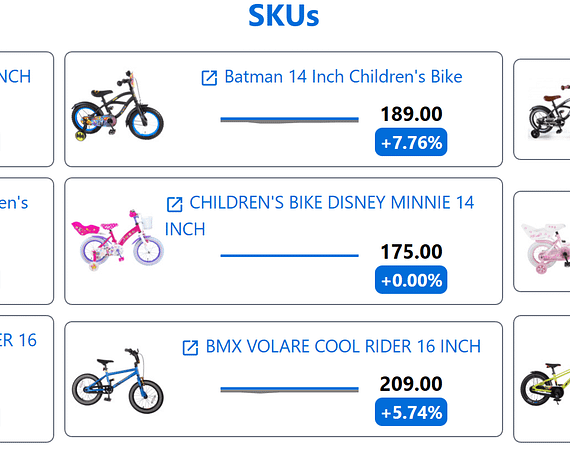
Task: Click external link icon next to Disney Minnie title
Action: [x=174, y=204]
